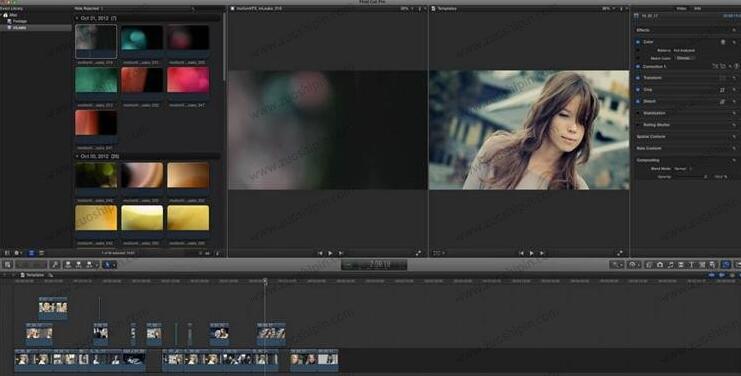Click the Connect clip to primary storyline icon
Screen dimensions: 741x376
68,265
